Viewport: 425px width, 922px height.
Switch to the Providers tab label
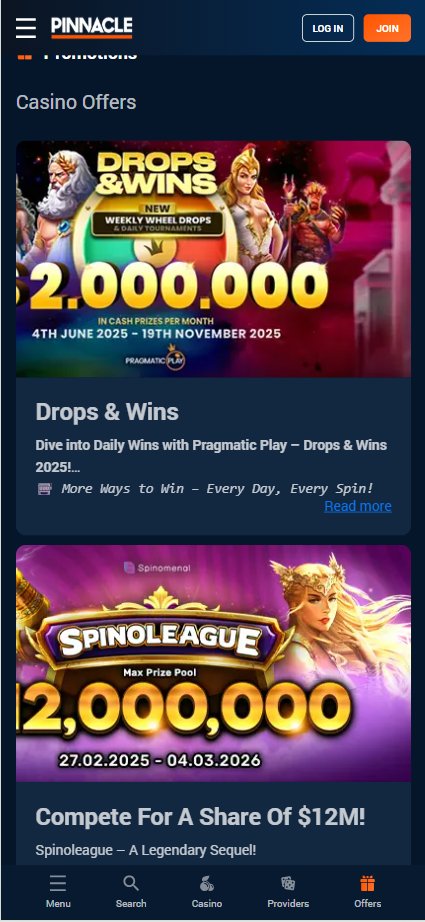(288, 903)
